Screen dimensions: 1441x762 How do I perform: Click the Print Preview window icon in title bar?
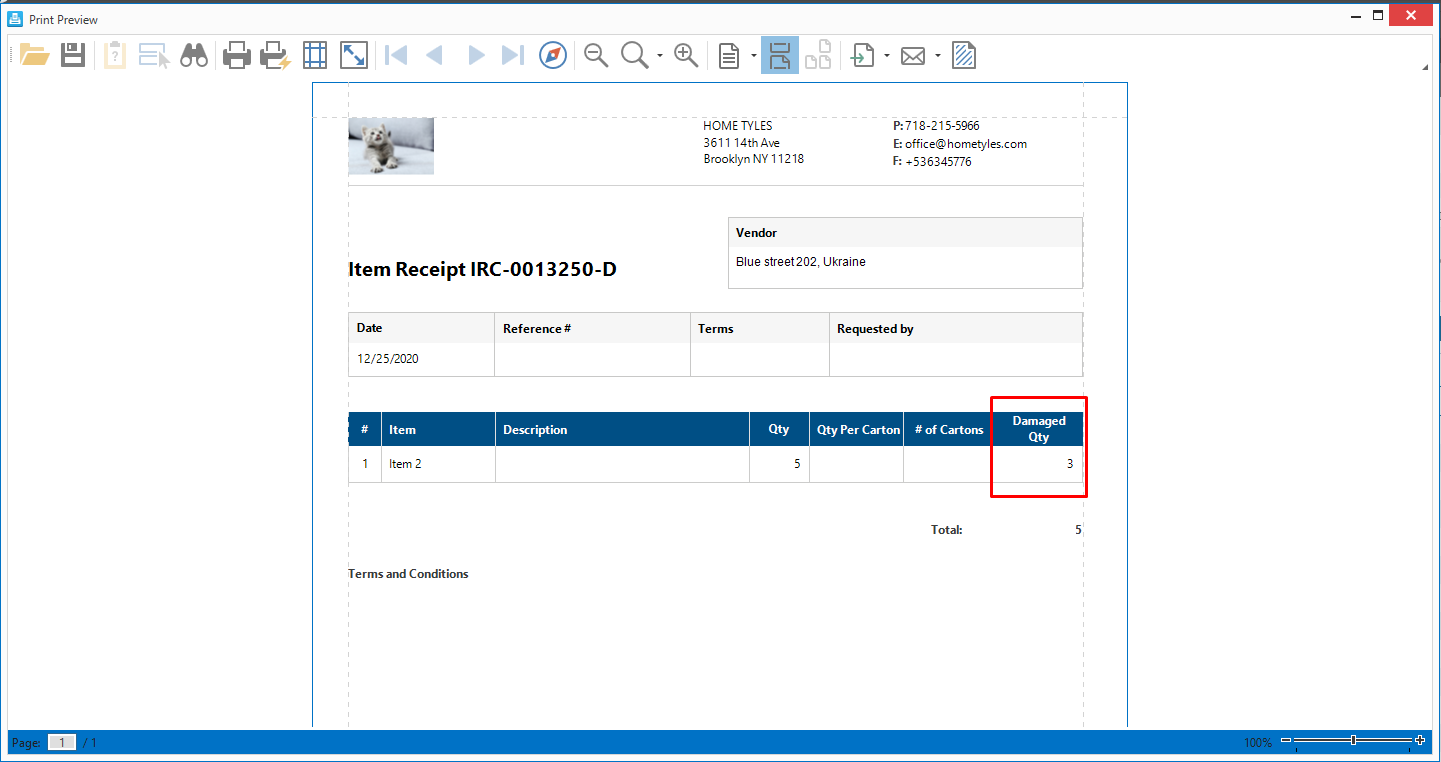(x=15, y=18)
